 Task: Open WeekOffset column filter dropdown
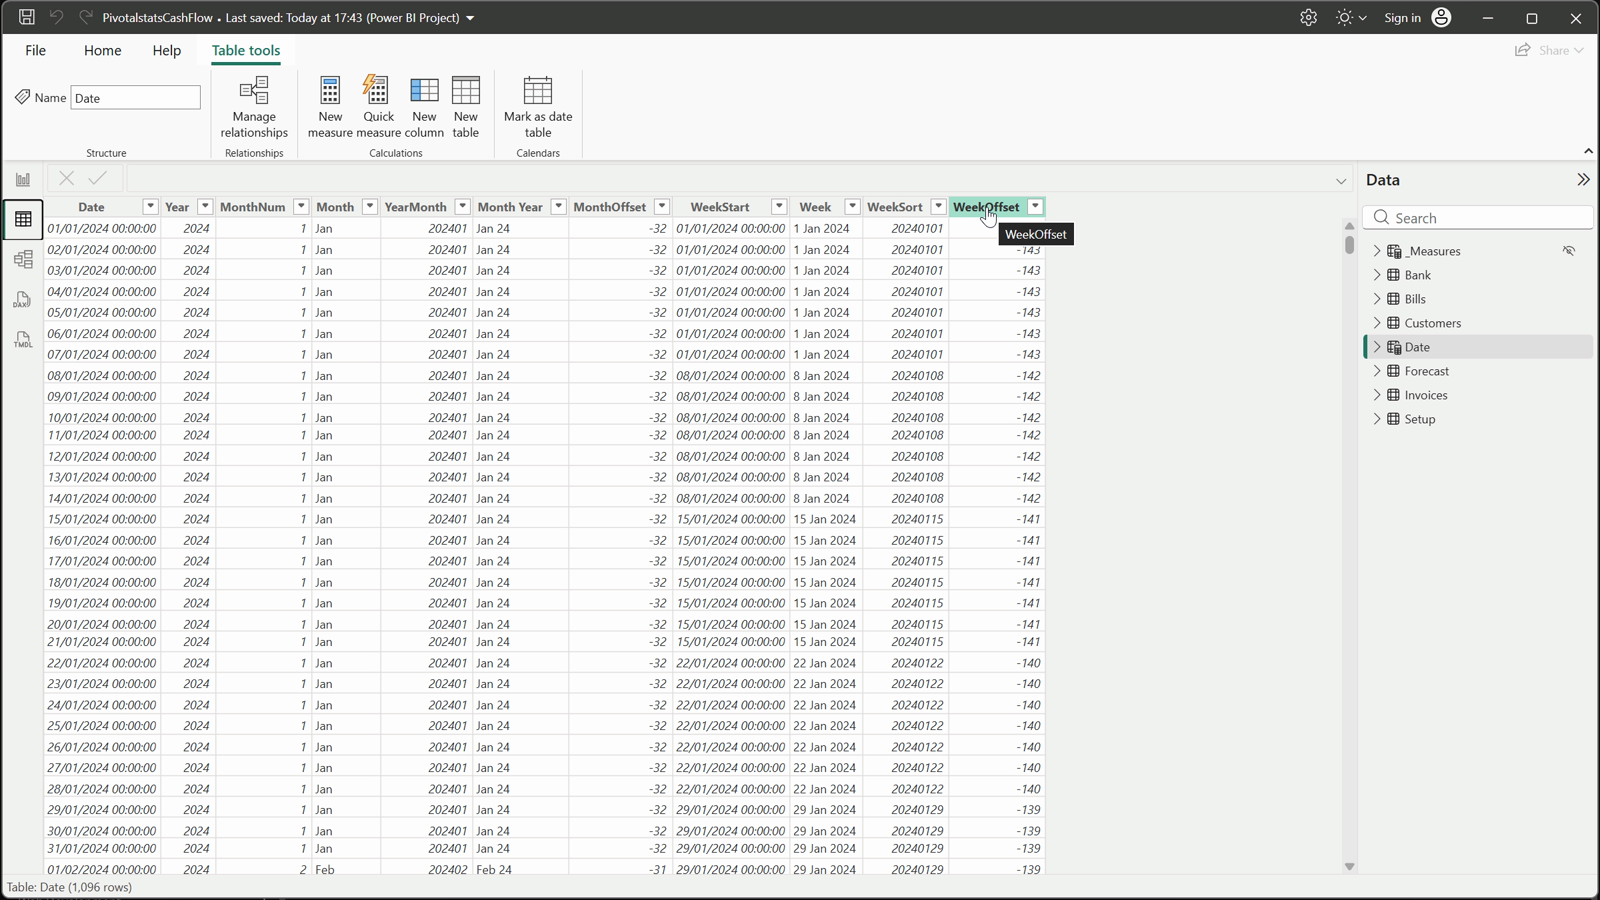(x=1036, y=207)
